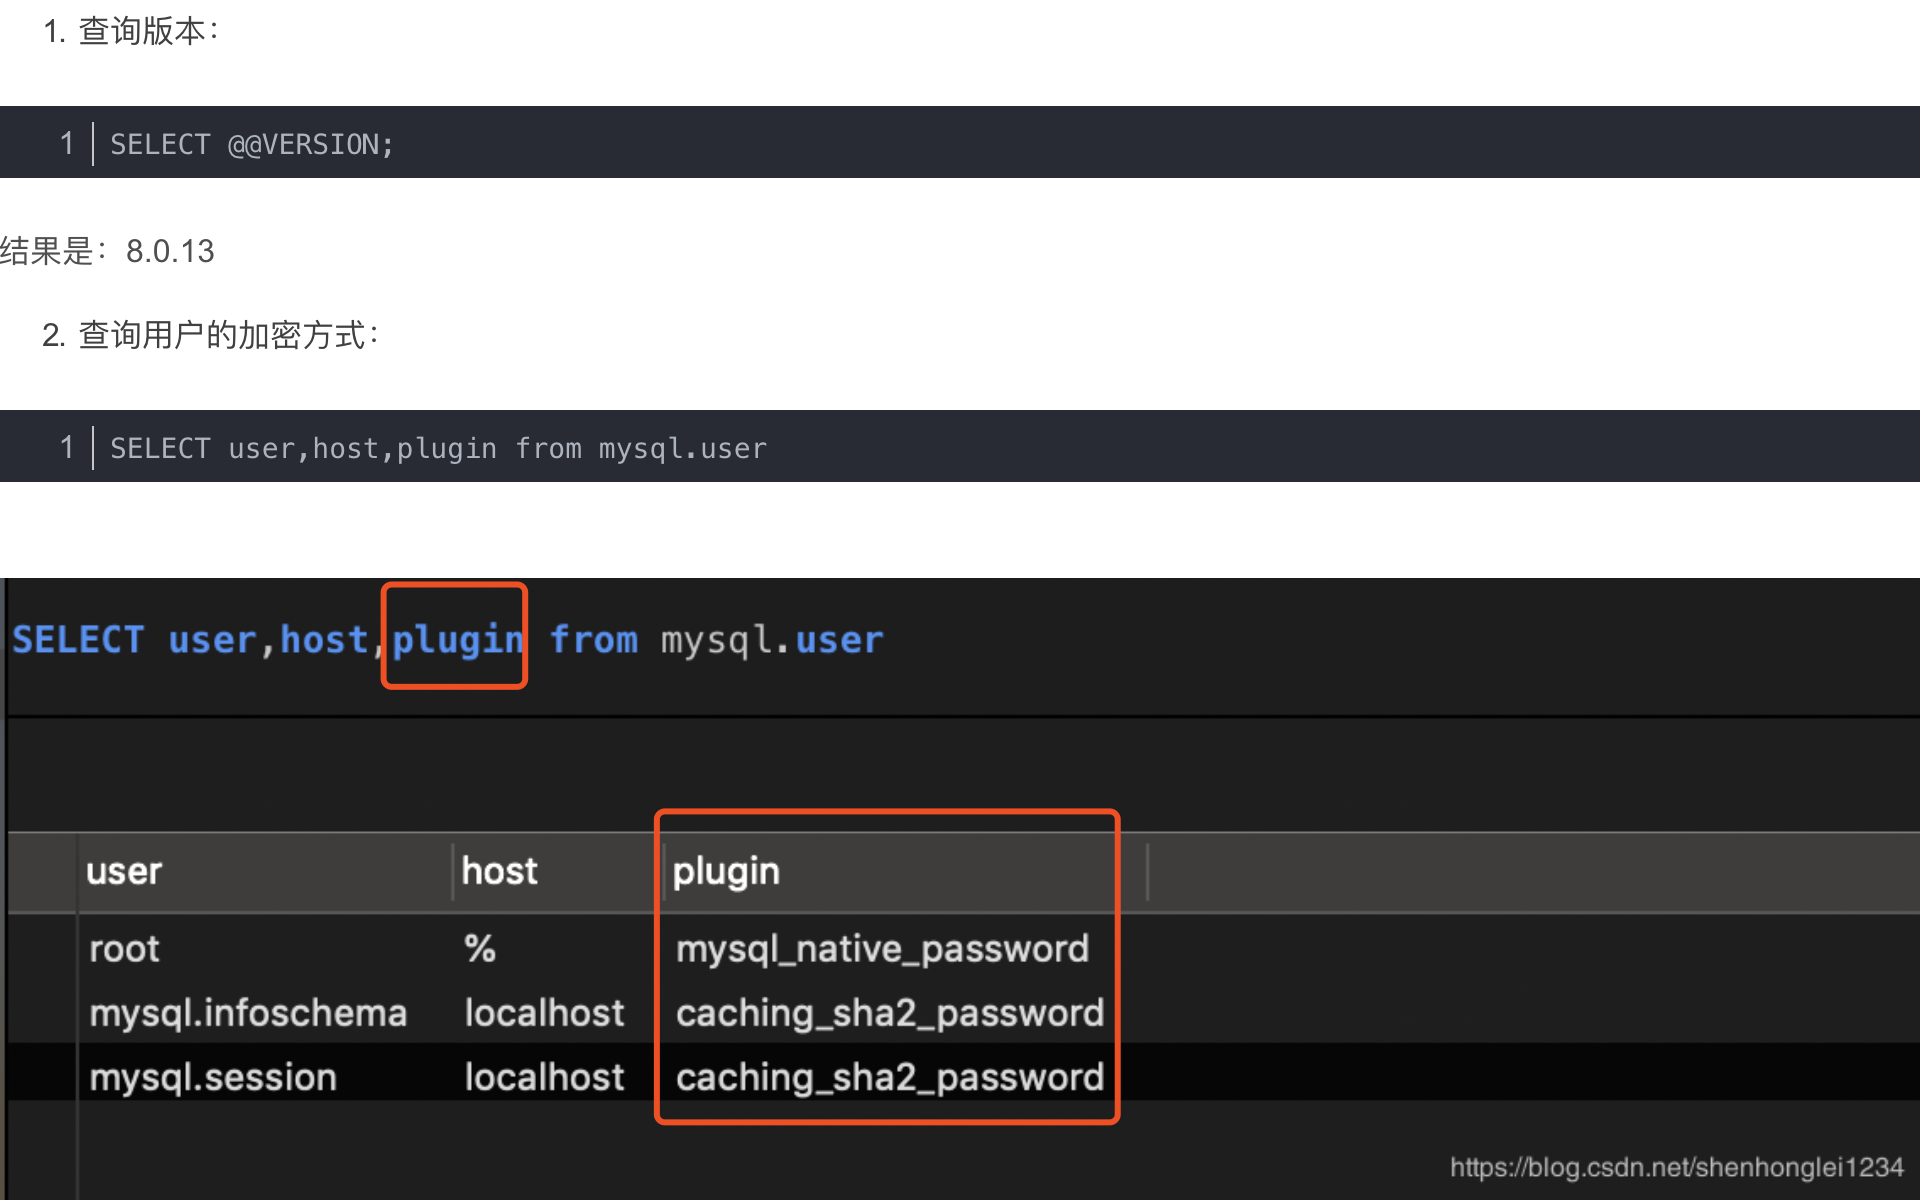The height and width of the screenshot is (1202, 1920).
Task: Click the mysql_native_password plugin cell
Action: [x=882, y=948]
